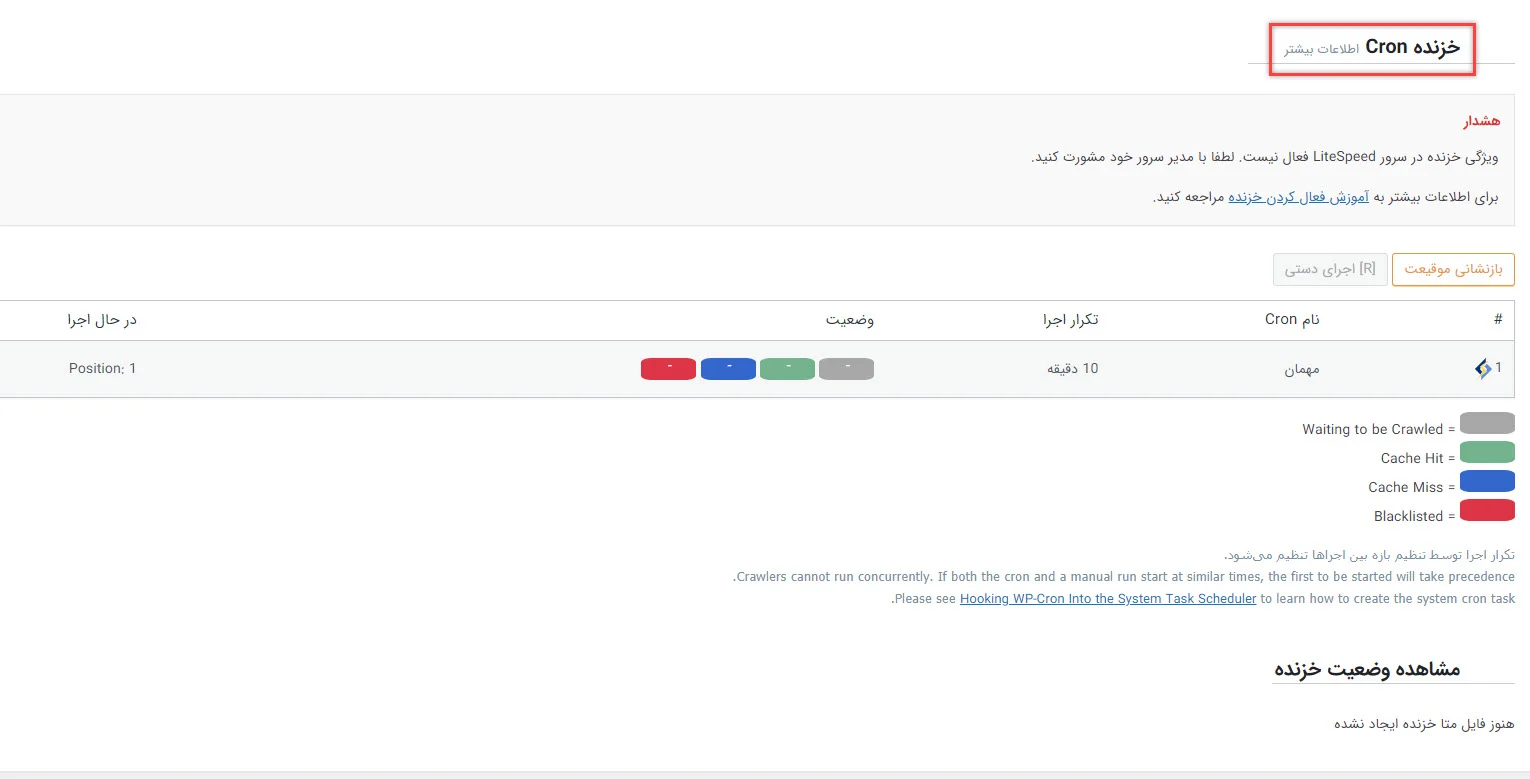Screen dimensions: 1530x779
Task: Click the Position: 1 cell
Action: (x=102, y=369)
